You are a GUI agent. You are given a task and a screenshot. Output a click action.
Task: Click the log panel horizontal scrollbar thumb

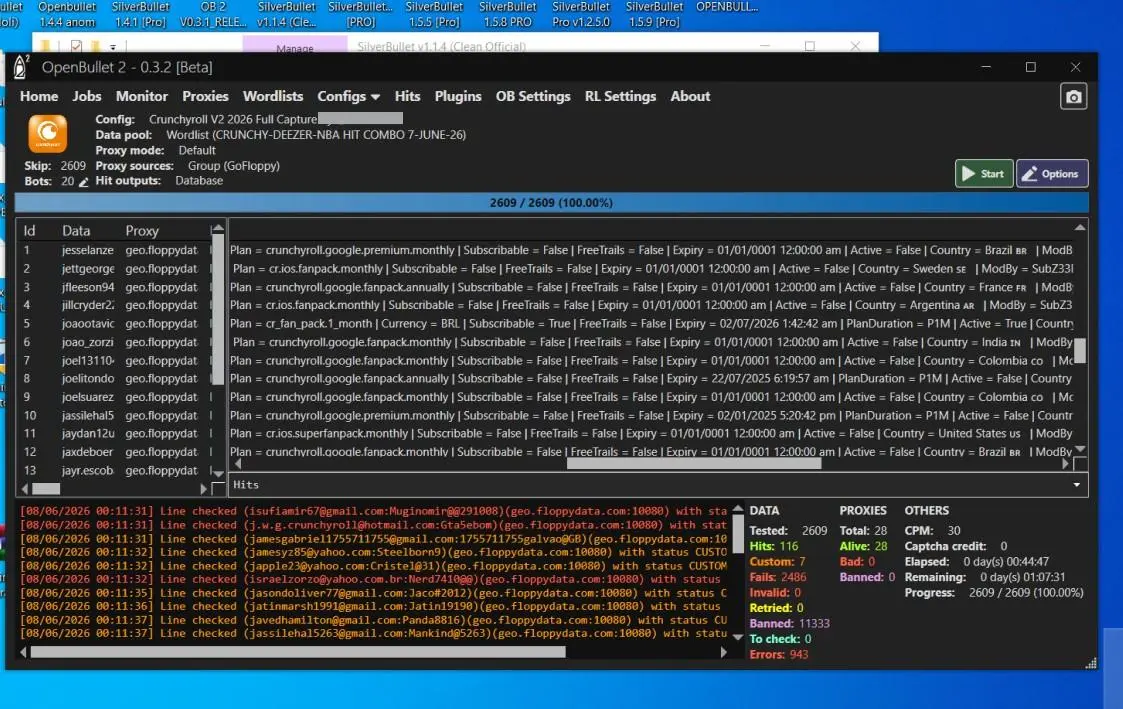tap(298, 652)
